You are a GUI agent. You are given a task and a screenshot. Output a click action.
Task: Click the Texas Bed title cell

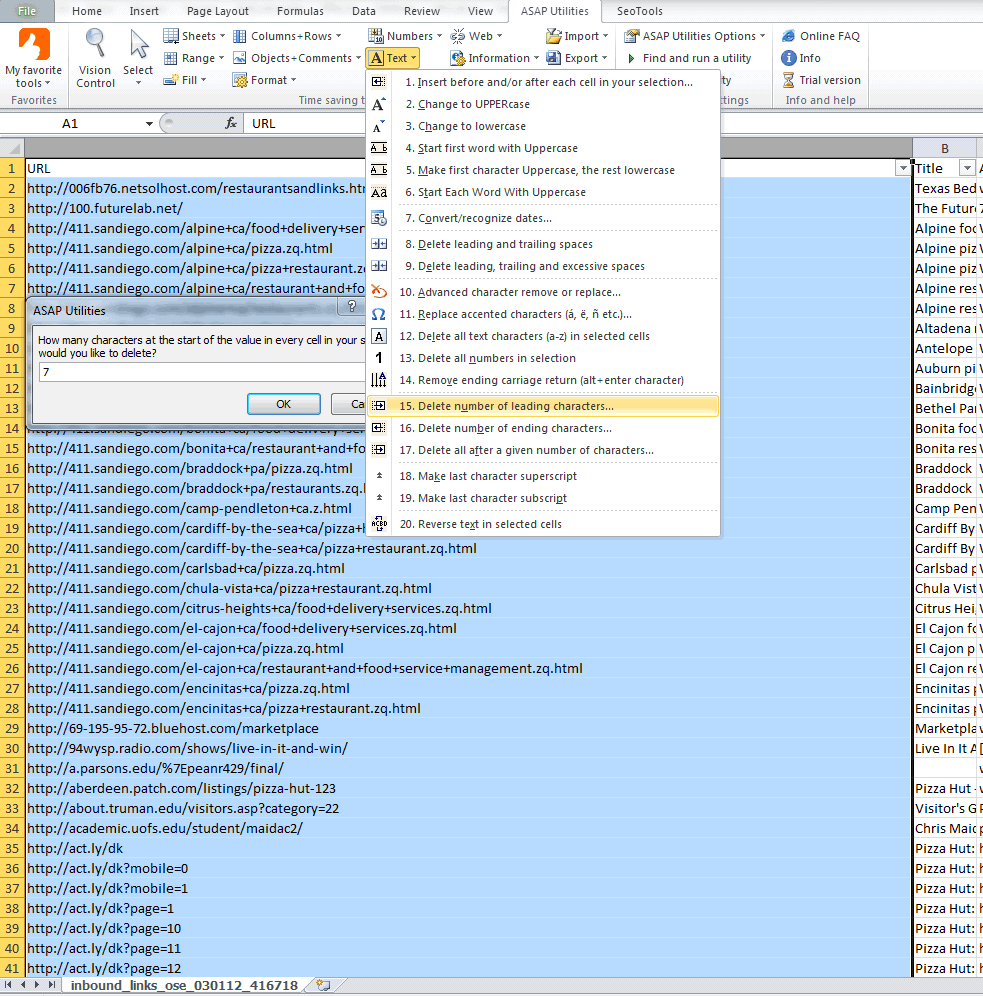[945, 188]
